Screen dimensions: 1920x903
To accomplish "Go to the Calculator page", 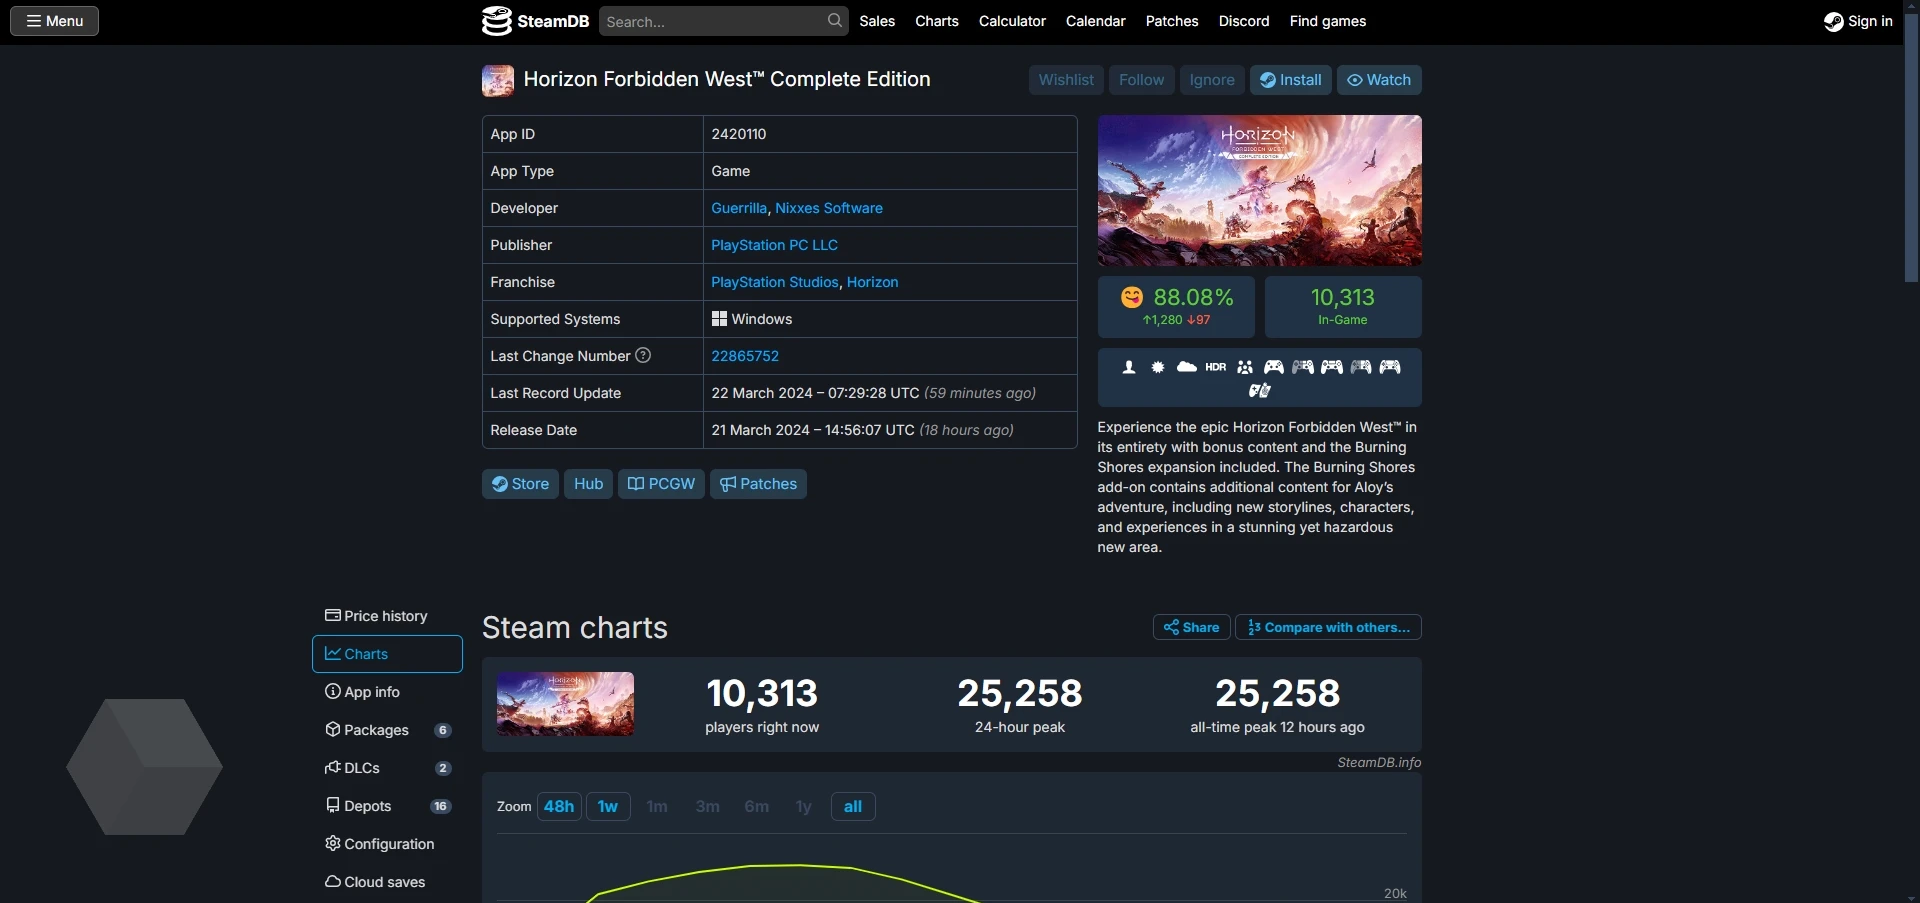I will point(1012,21).
